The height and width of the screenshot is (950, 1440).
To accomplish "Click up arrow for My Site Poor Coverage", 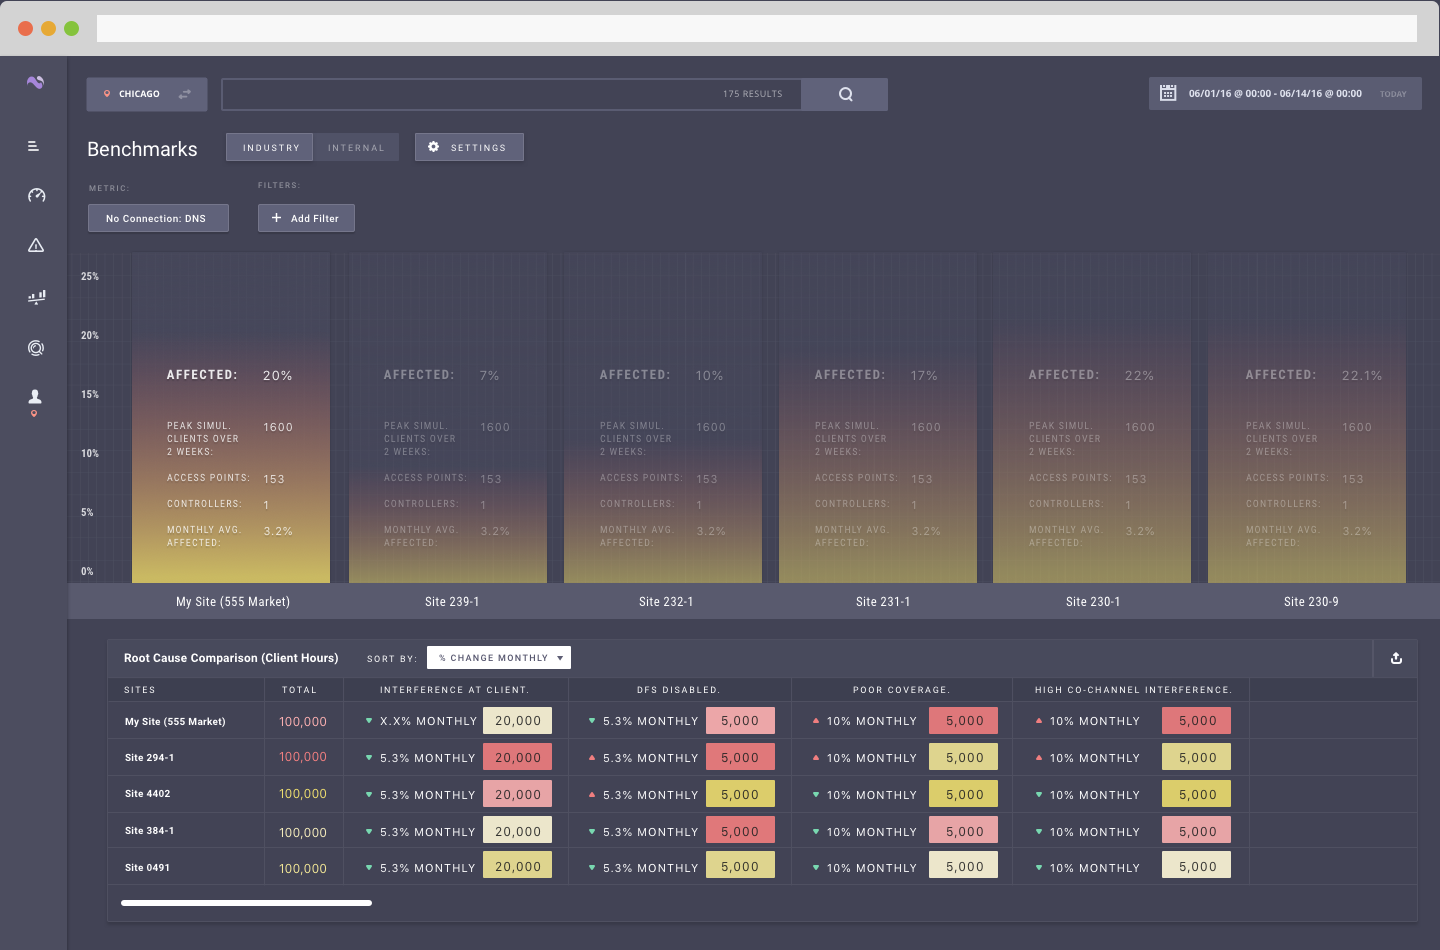I will point(816,721).
